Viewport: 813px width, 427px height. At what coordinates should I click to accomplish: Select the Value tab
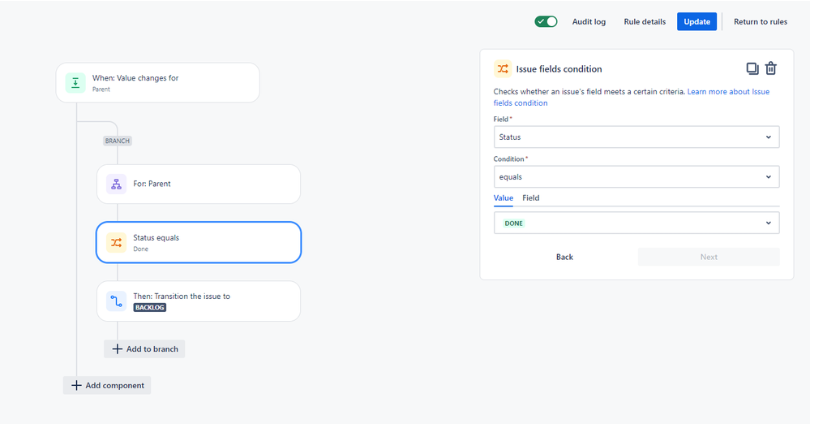click(x=503, y=198)
